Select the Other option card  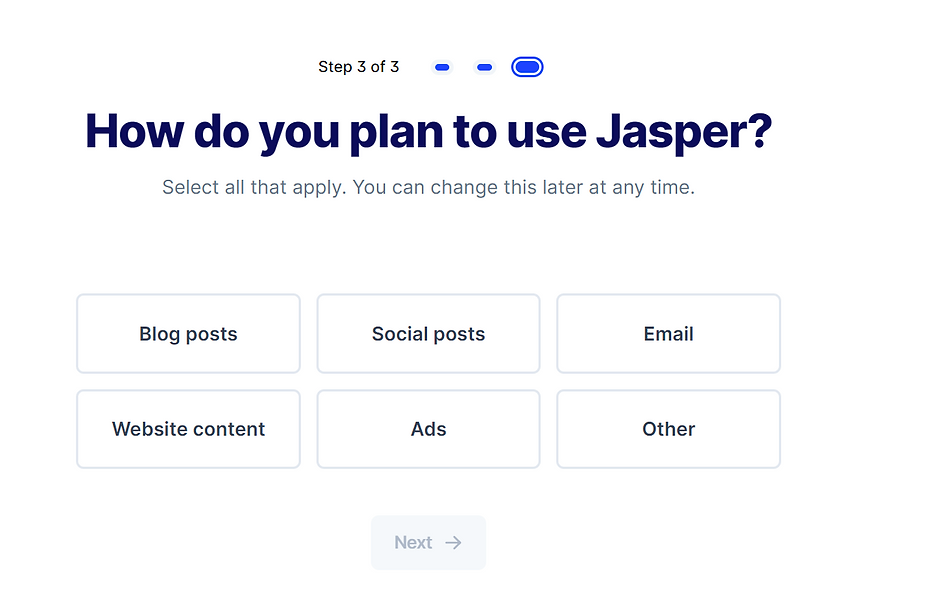pyautogui.click(x=668, y=429)
